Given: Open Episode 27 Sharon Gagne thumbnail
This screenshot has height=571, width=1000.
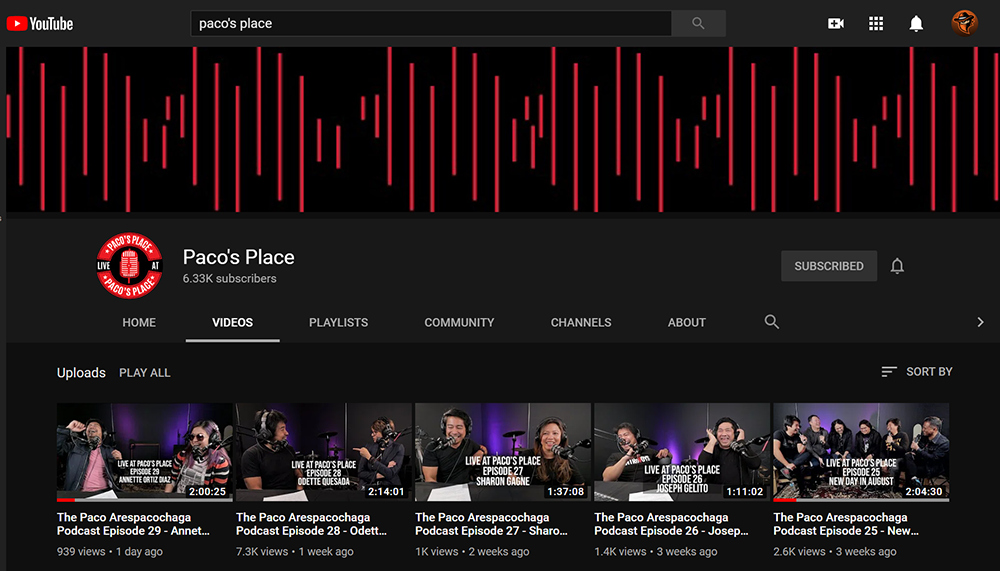Looking at the screenshot, I should coord(503,452).
